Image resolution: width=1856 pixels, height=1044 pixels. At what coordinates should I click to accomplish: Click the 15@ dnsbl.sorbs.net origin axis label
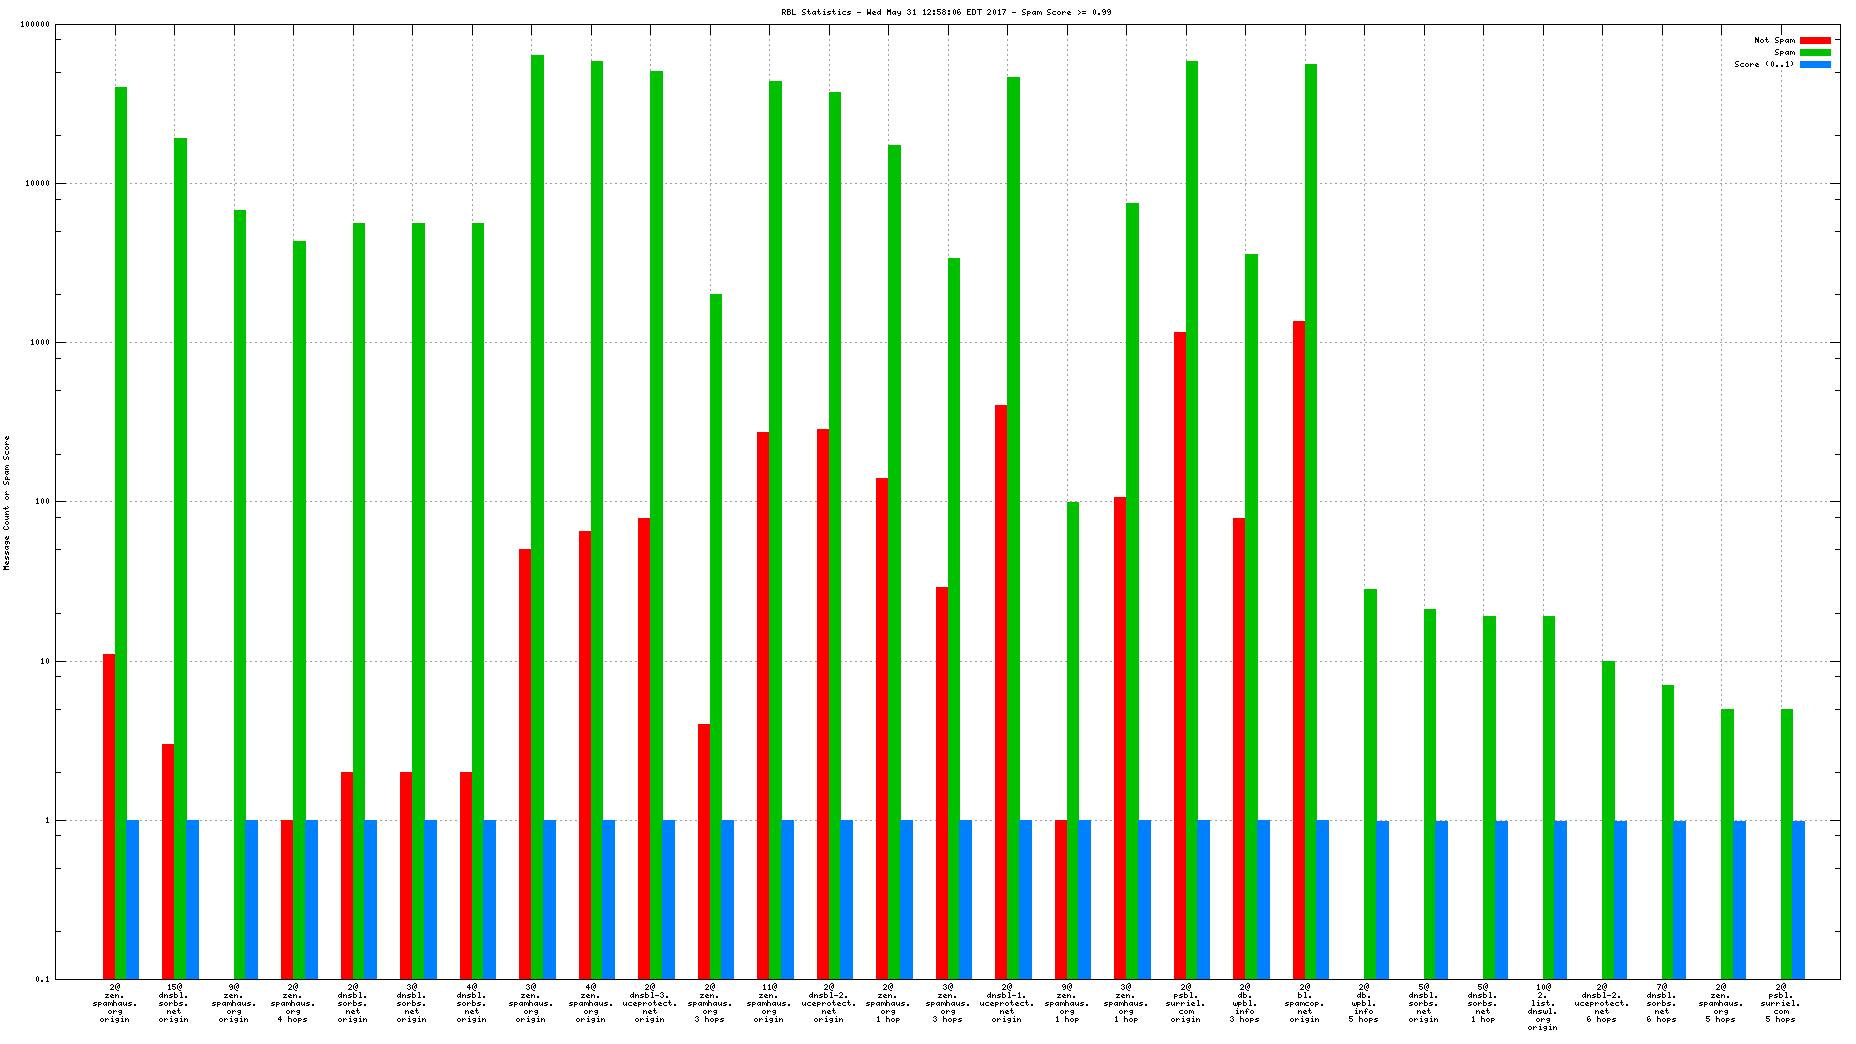[173, 1003]
